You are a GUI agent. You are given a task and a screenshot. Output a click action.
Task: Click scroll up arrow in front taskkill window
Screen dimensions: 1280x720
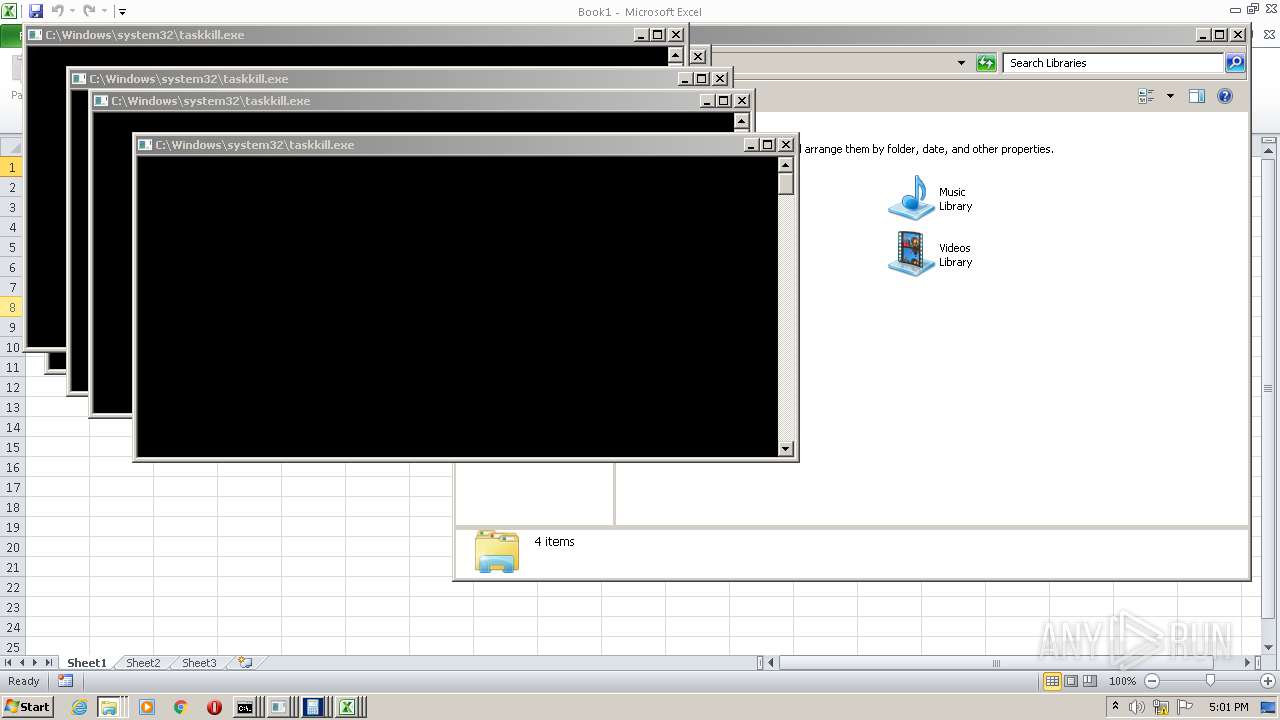click(x=785, y=165)
